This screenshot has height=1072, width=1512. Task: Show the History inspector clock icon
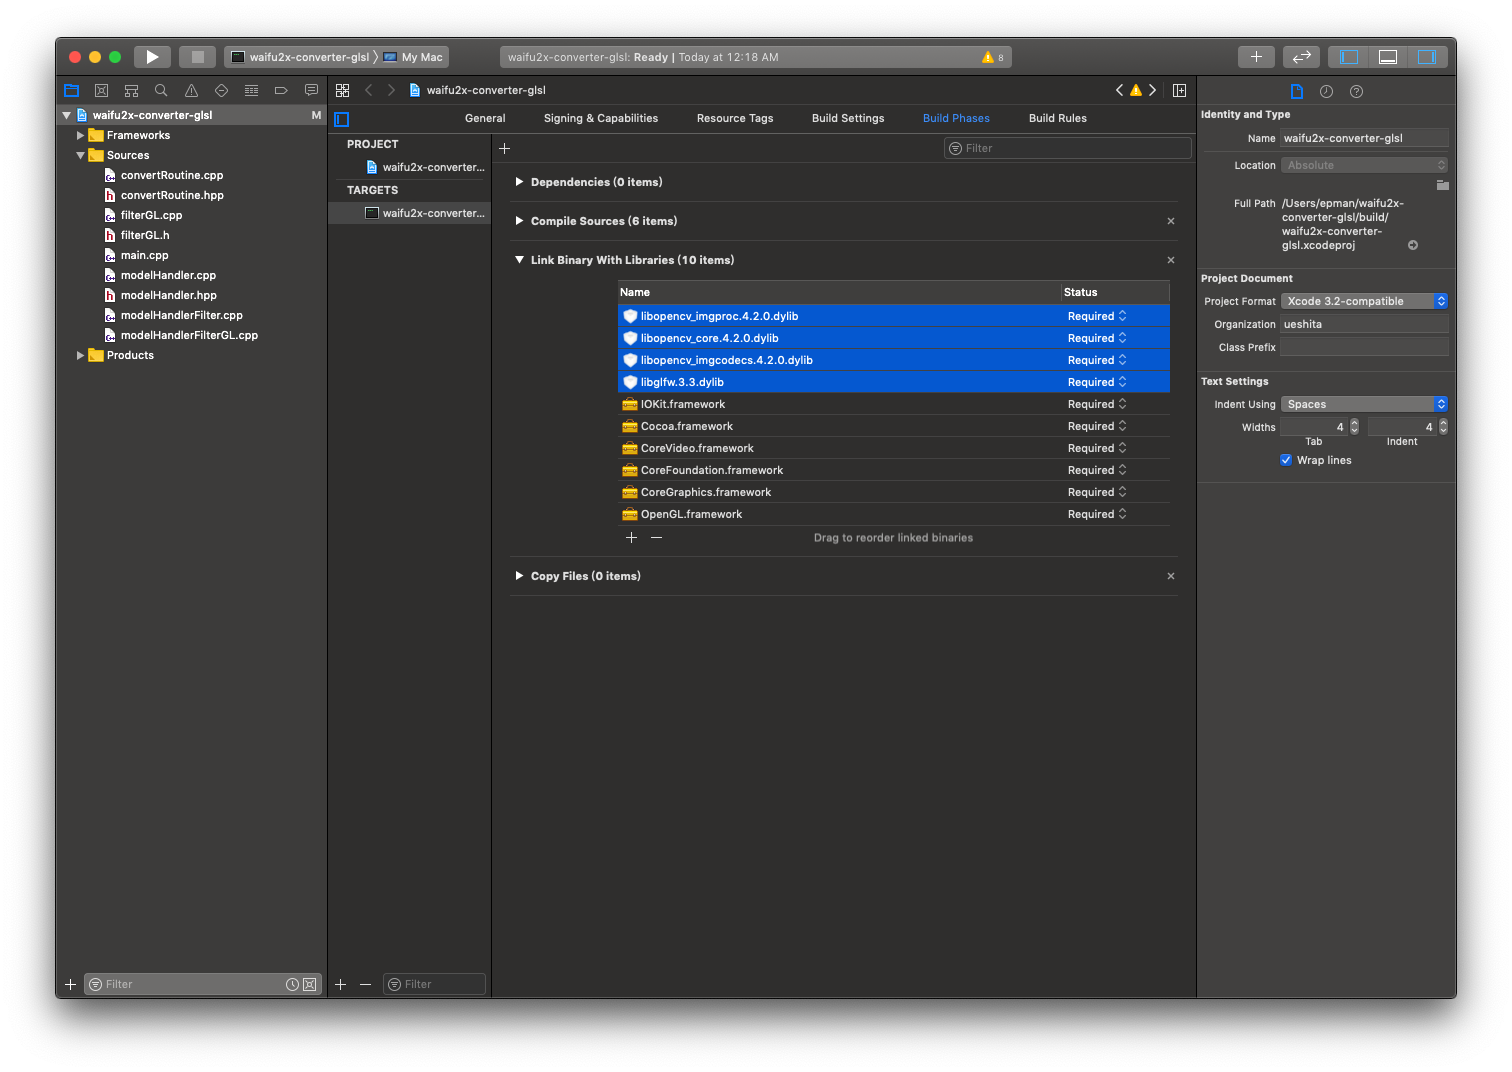[x=1326, y=91]
